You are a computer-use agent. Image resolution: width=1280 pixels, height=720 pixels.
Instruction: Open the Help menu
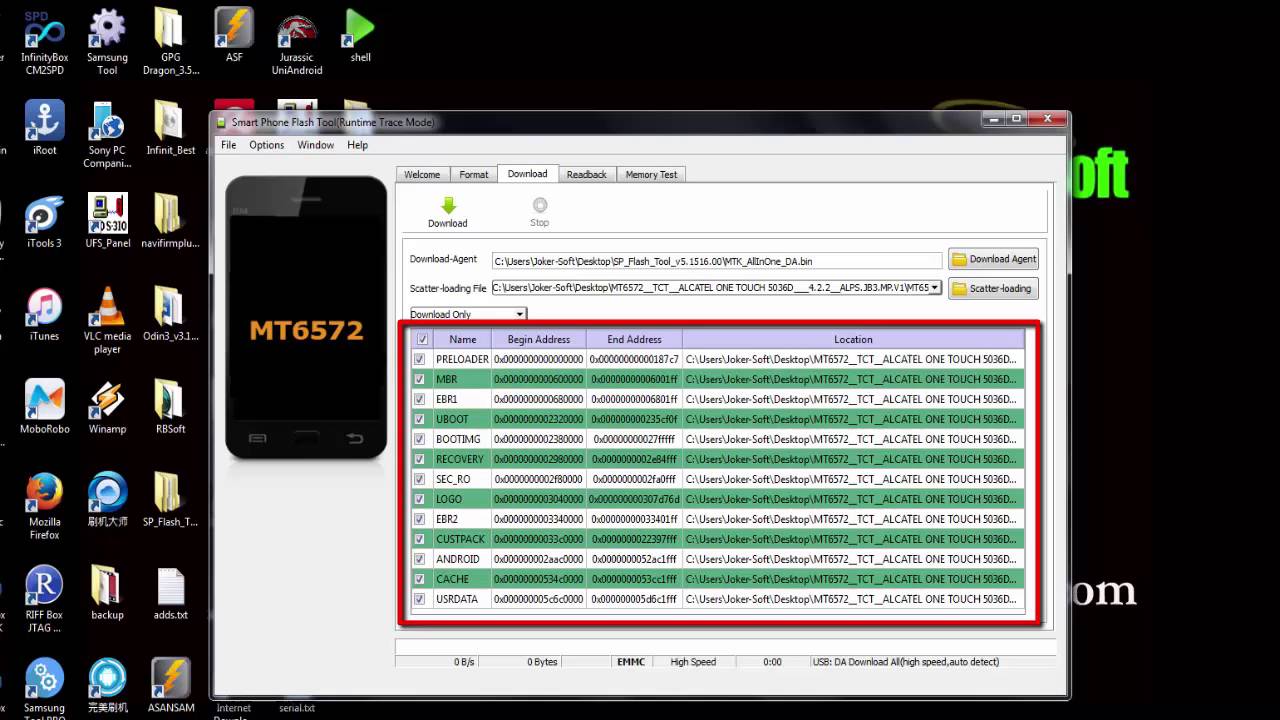pos(358,145)
